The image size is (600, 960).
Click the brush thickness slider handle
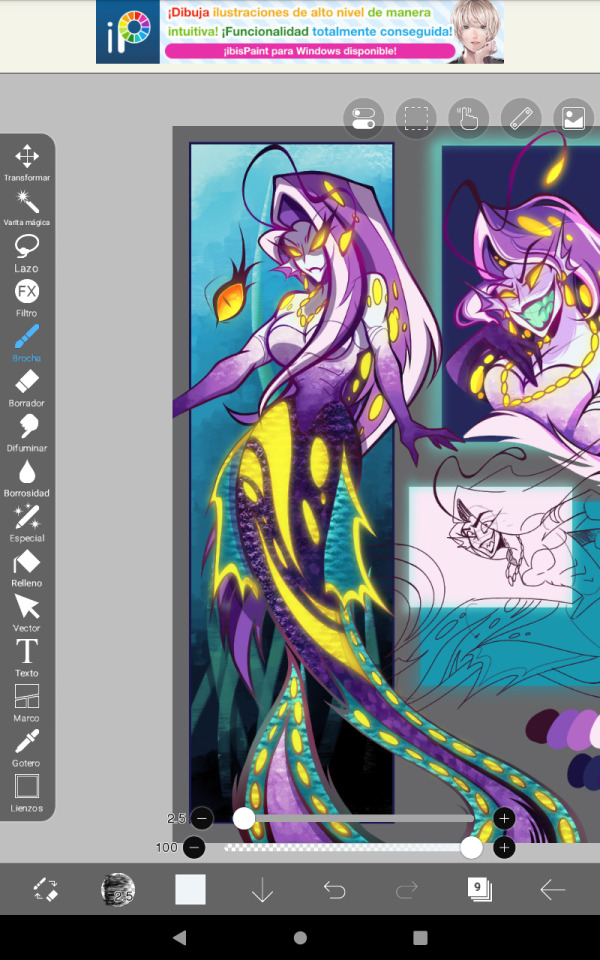point(244,818)
